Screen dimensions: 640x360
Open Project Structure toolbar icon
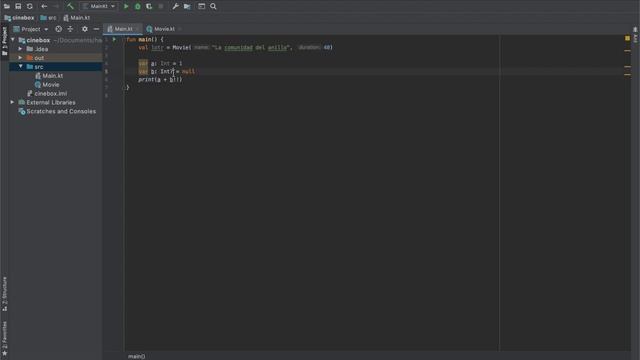(187, 6)
